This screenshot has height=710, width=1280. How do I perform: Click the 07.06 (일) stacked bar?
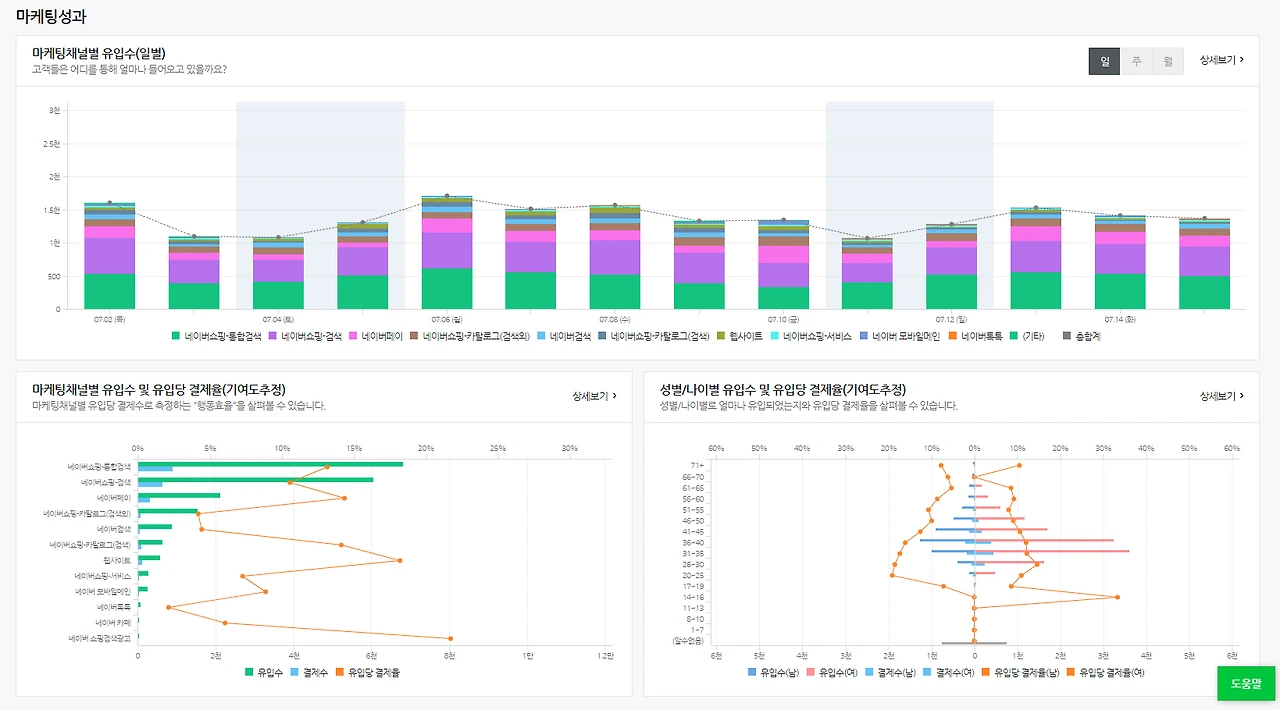[x=447, y=253]
